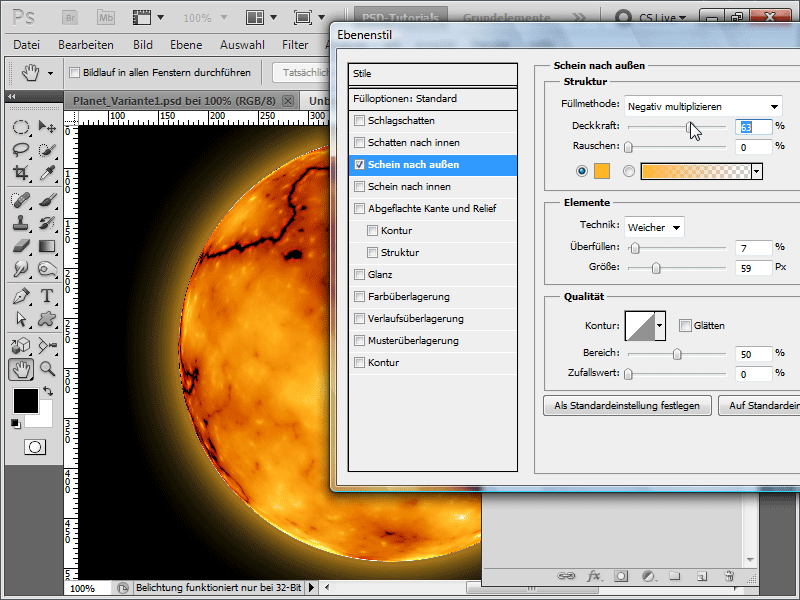800x600 pixels.
Task: Open the Auswahl menu
Action: click(x=242, y=45)
